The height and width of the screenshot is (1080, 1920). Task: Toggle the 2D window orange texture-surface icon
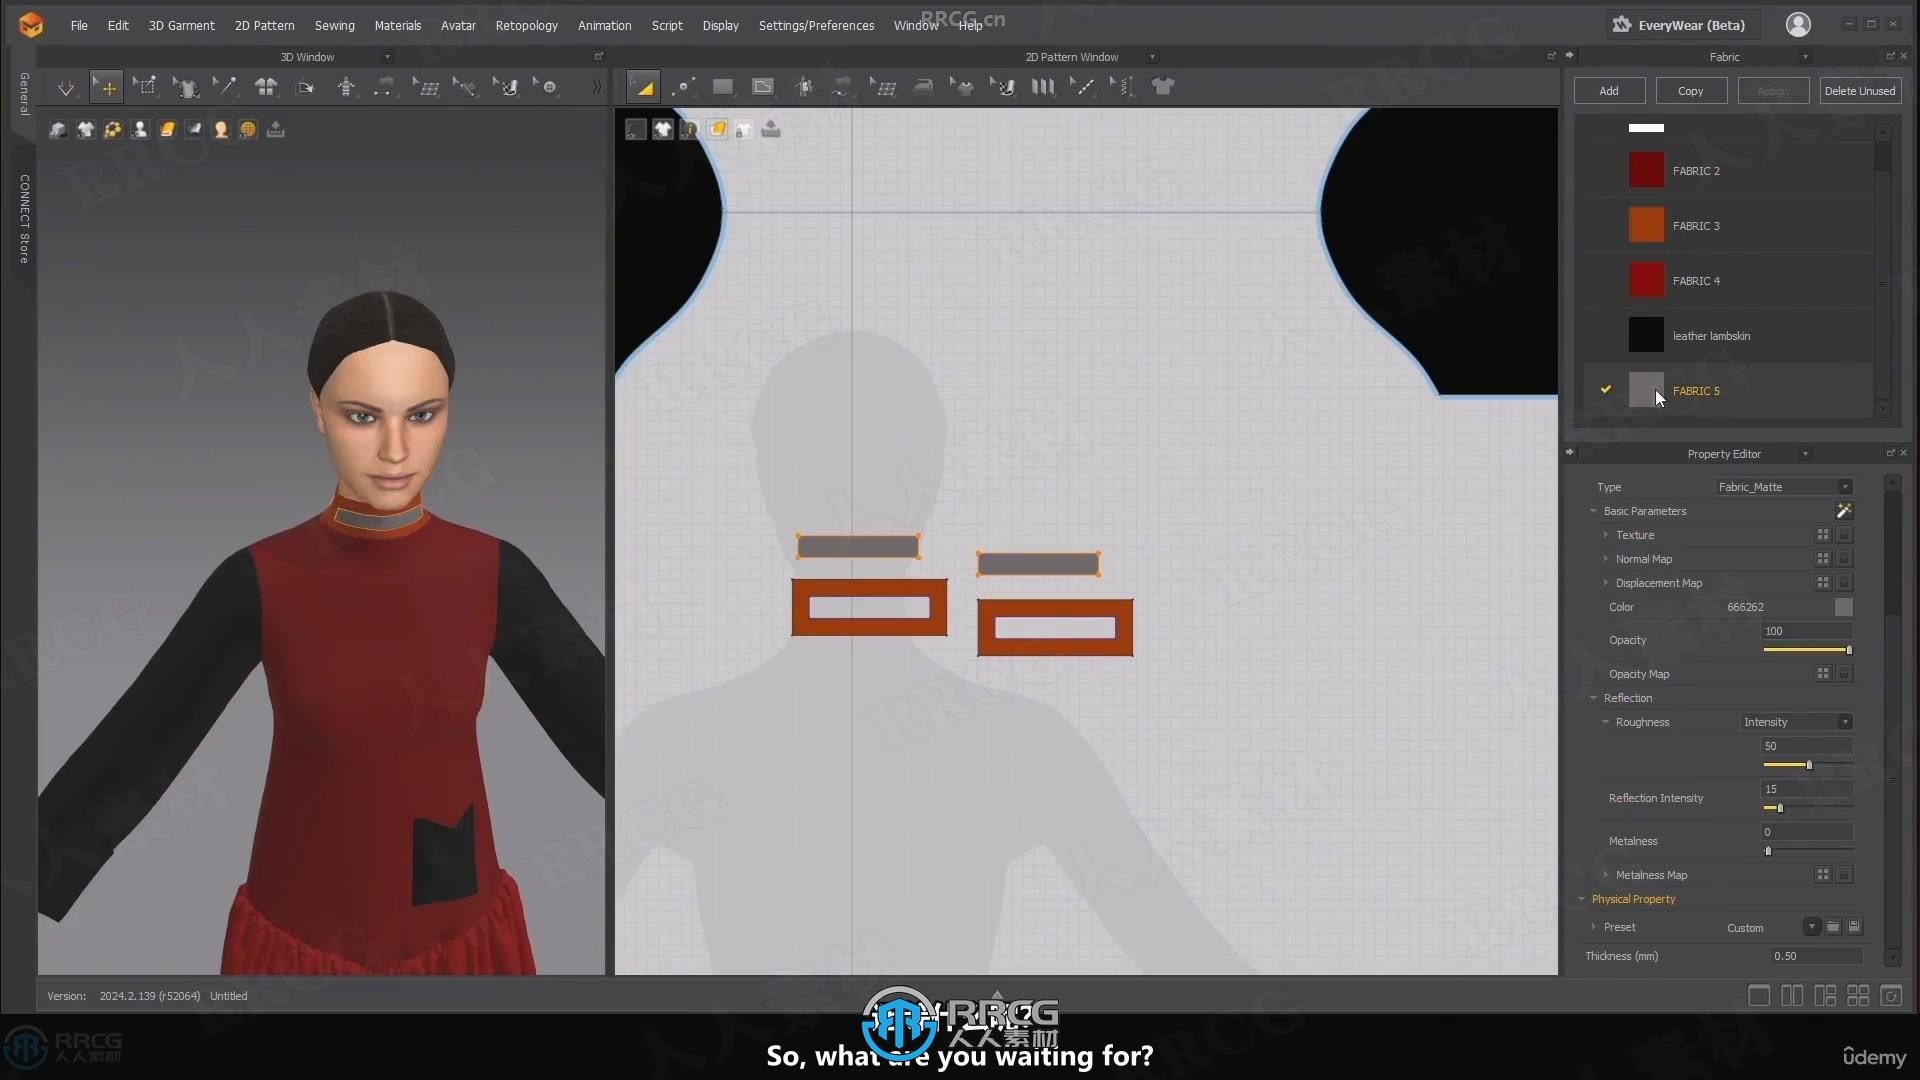point(717,129)
